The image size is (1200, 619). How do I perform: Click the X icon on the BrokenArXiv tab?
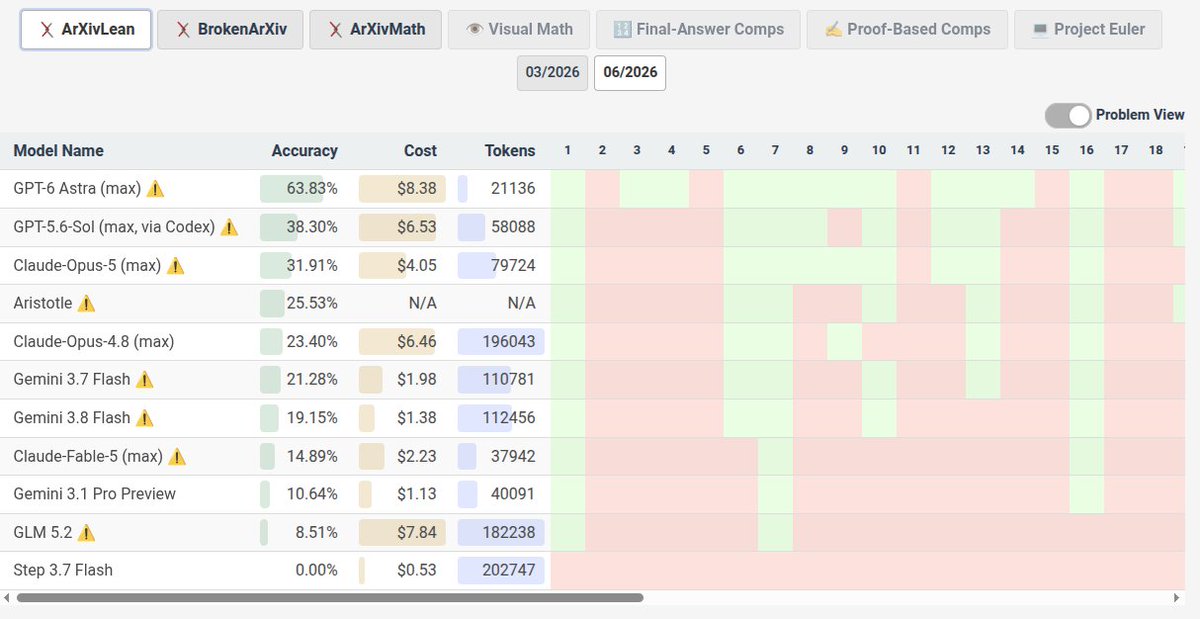(x=182, y=30)
